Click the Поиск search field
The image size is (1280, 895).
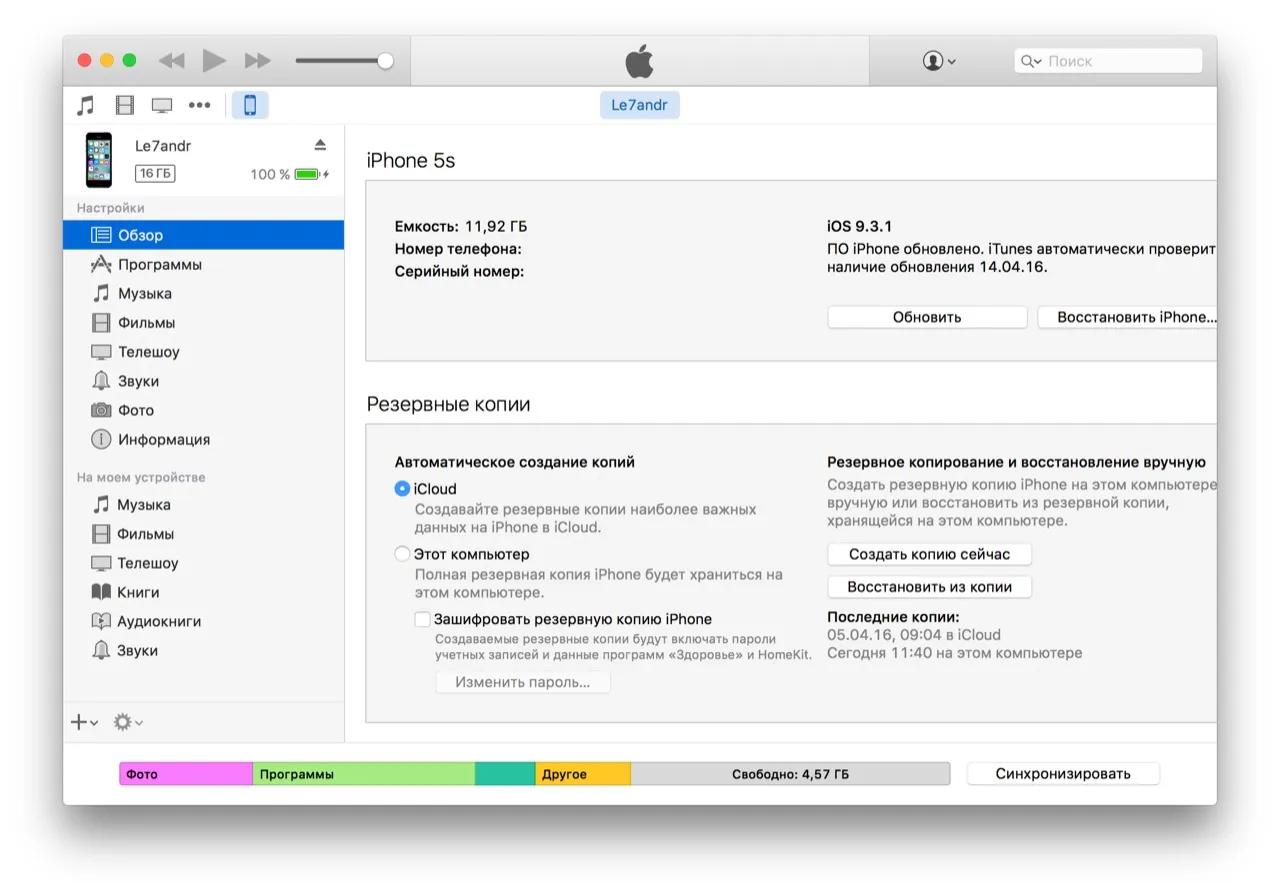[1108, 61]
